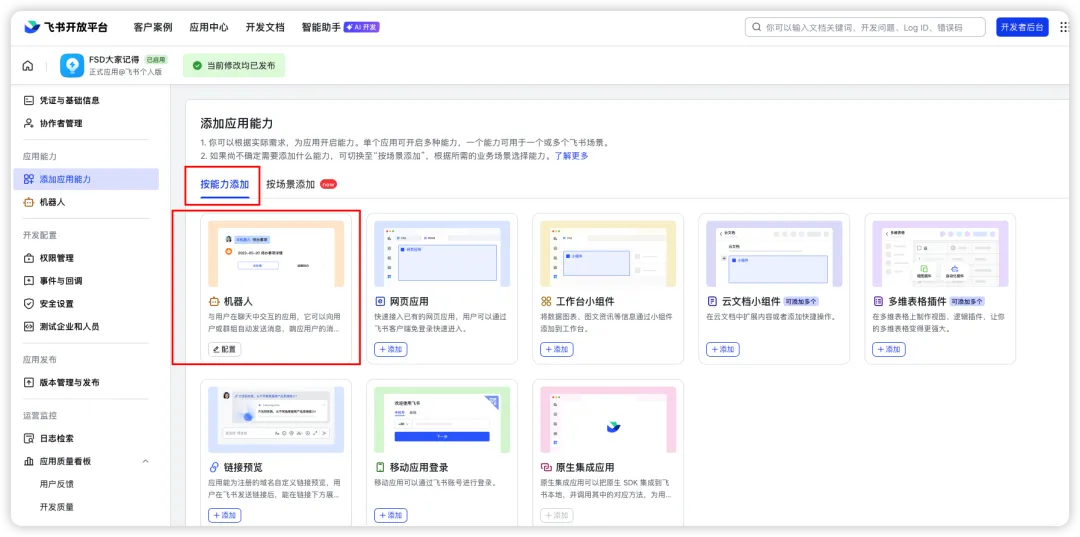Click the 添加应用能力 page heading

(237, 124)
